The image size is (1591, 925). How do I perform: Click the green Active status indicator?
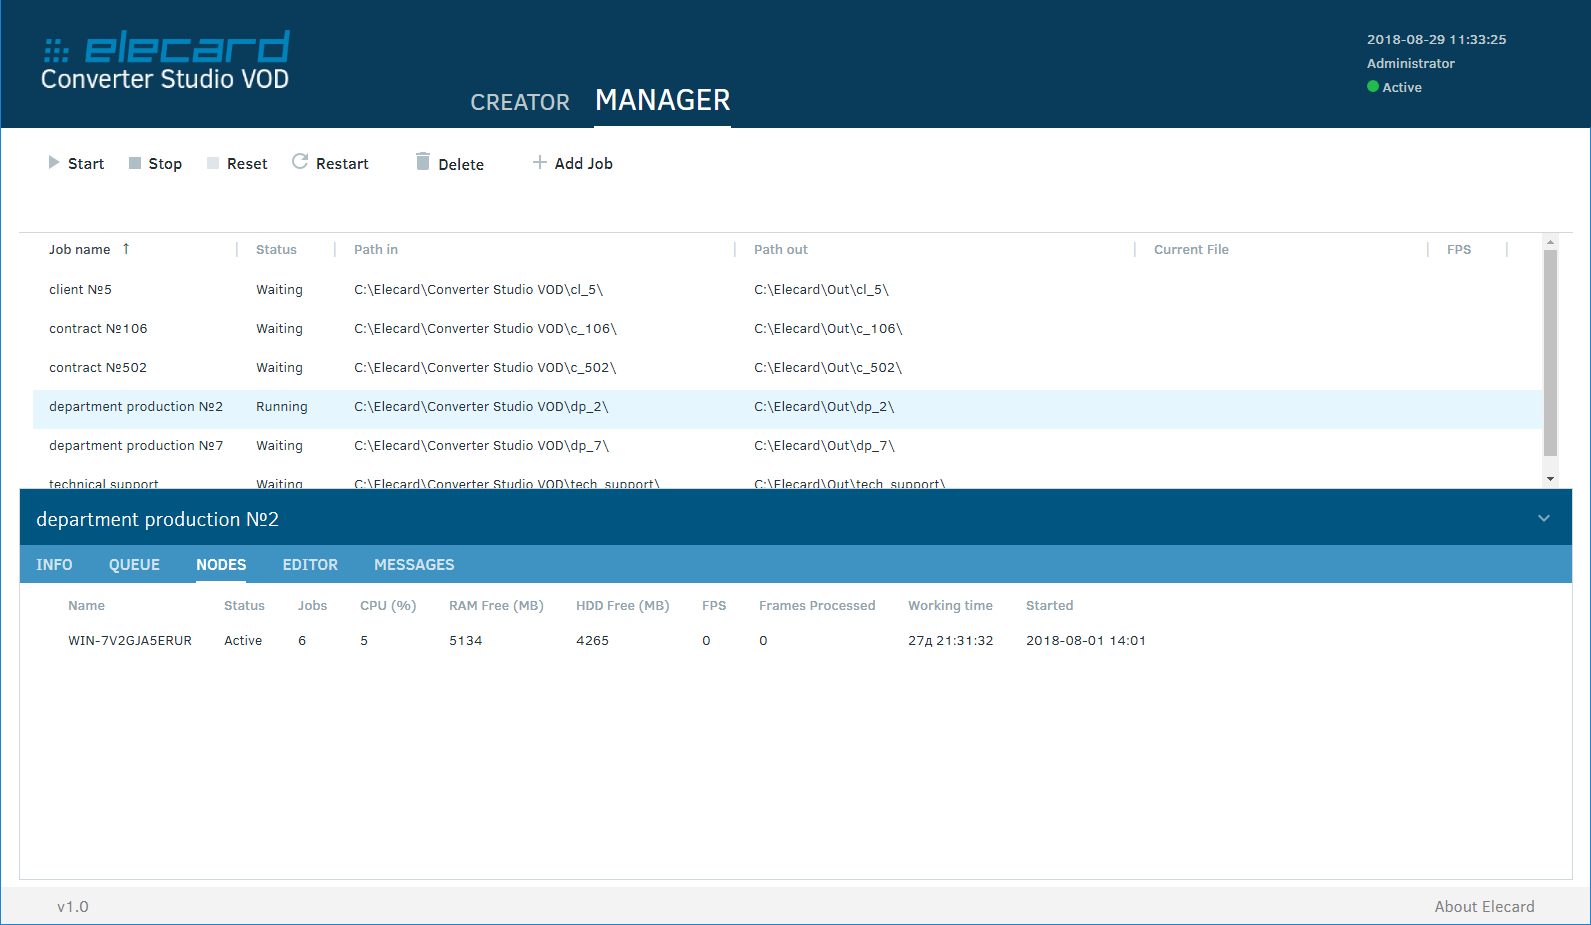pyautogui.click(x=1373, y=87)
